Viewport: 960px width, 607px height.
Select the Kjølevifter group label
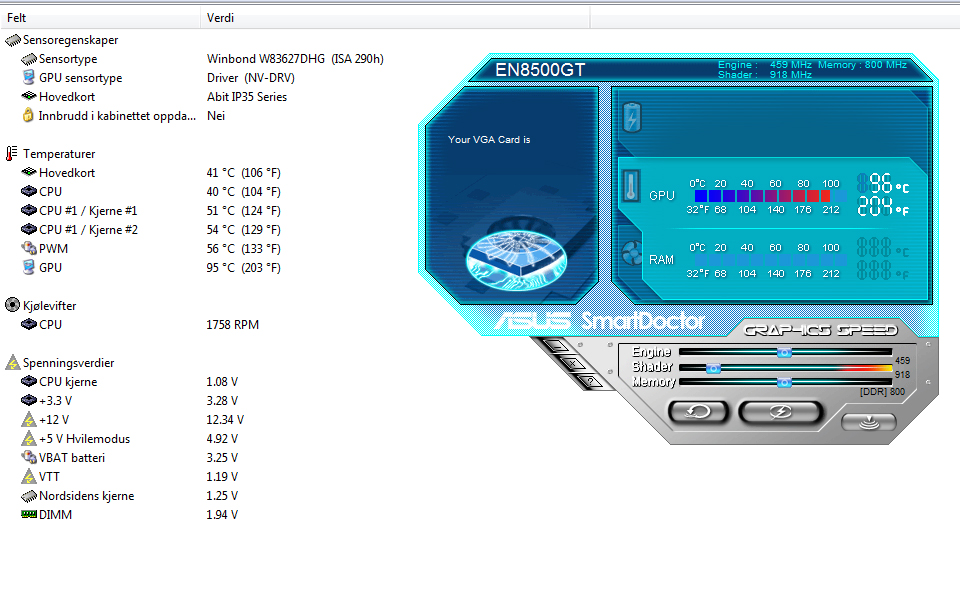coord(50,305)
